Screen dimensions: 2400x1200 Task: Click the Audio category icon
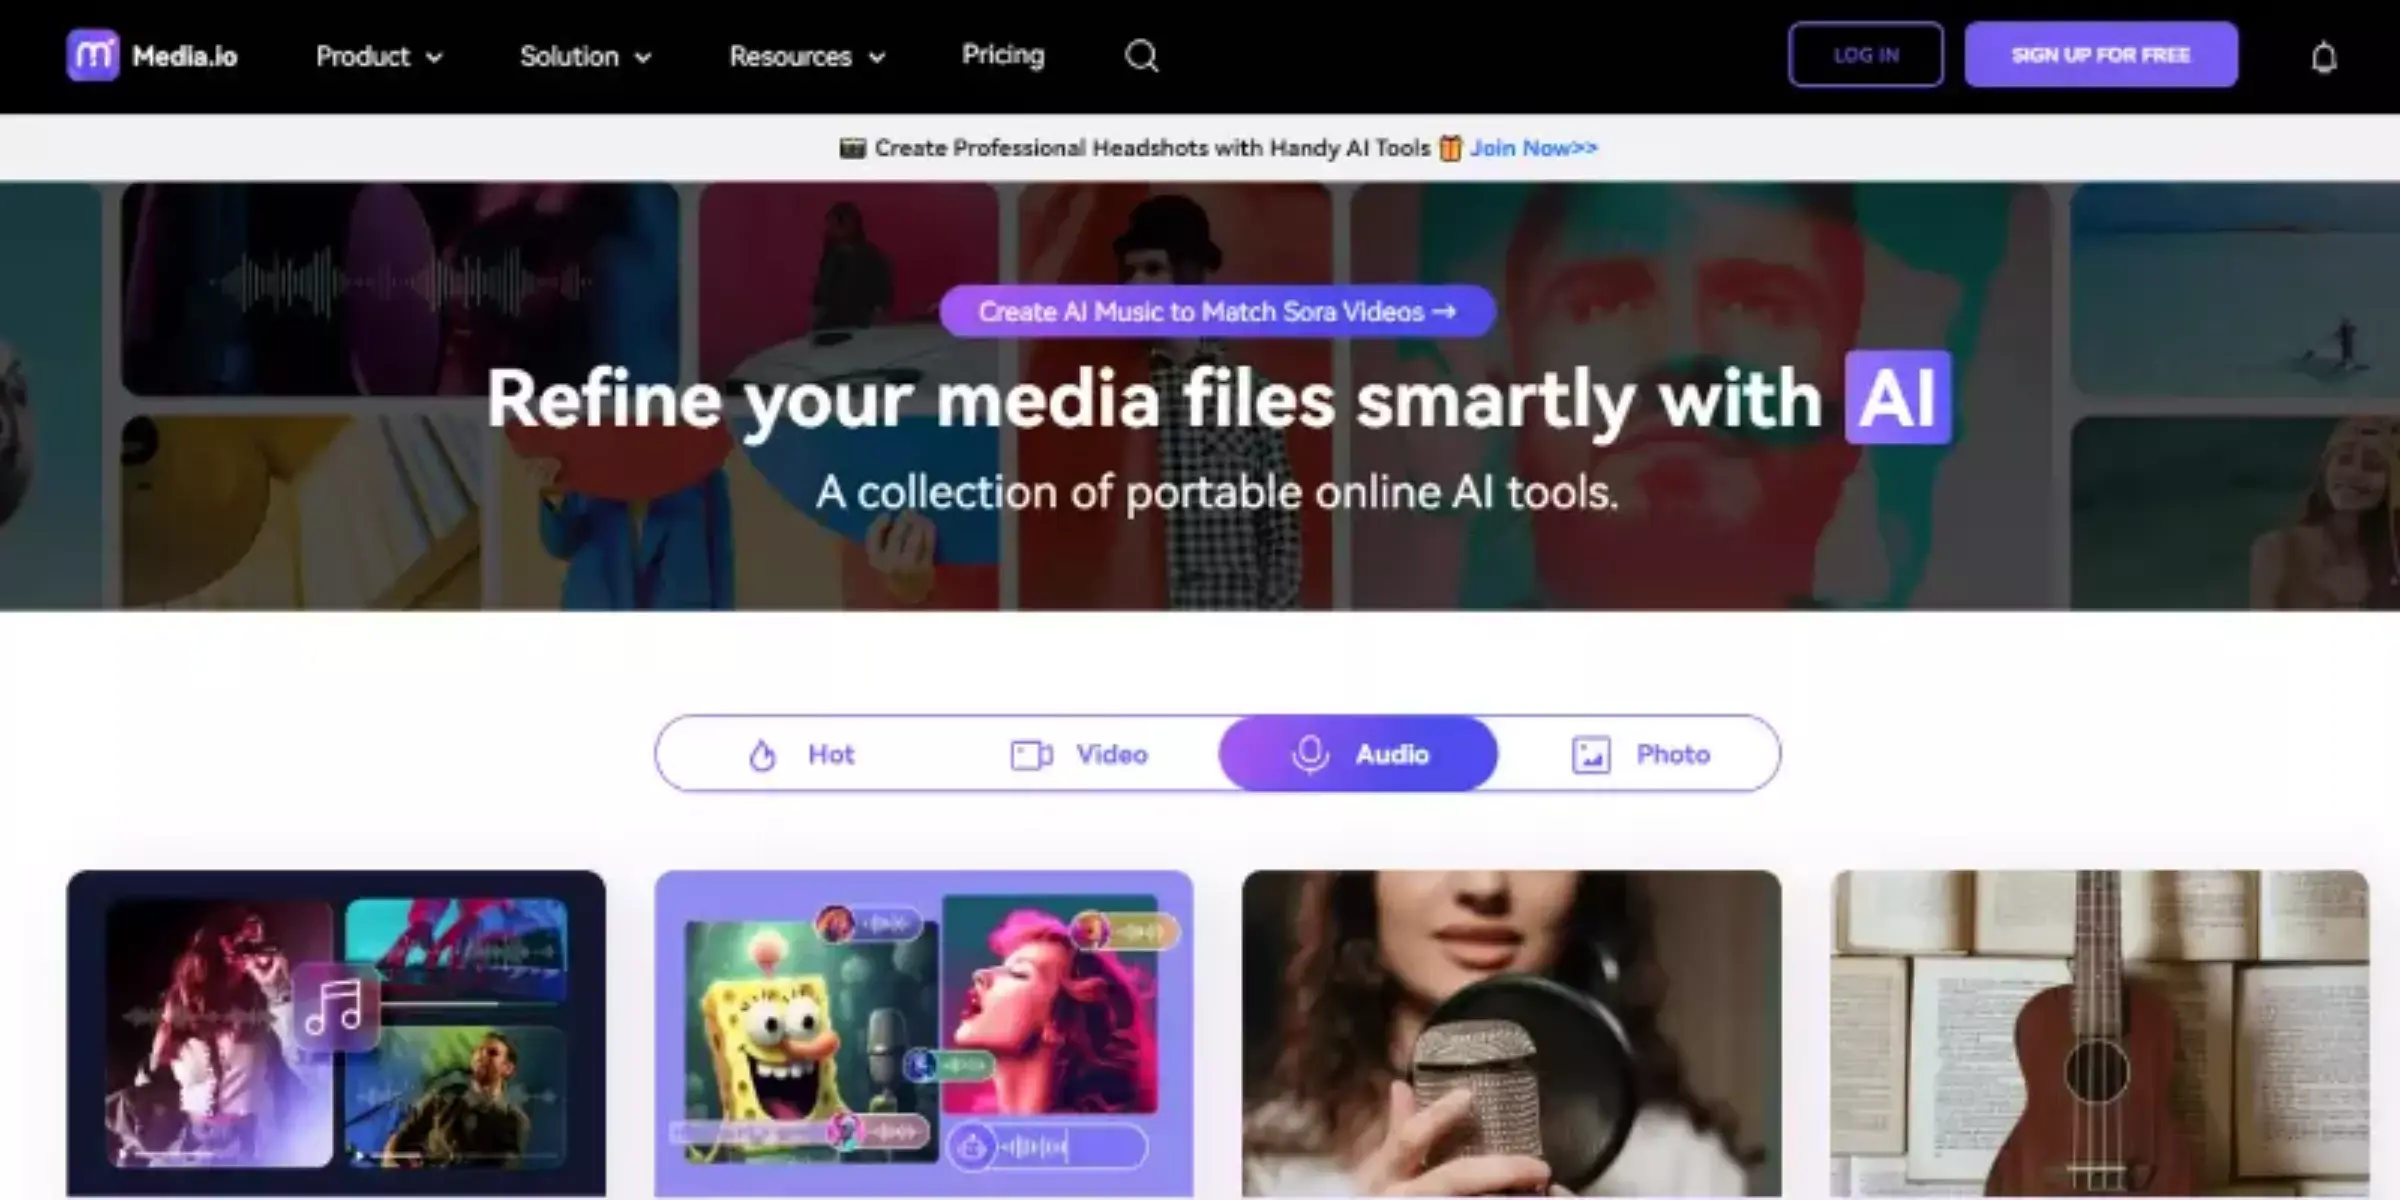click(x=1309, y=753)
